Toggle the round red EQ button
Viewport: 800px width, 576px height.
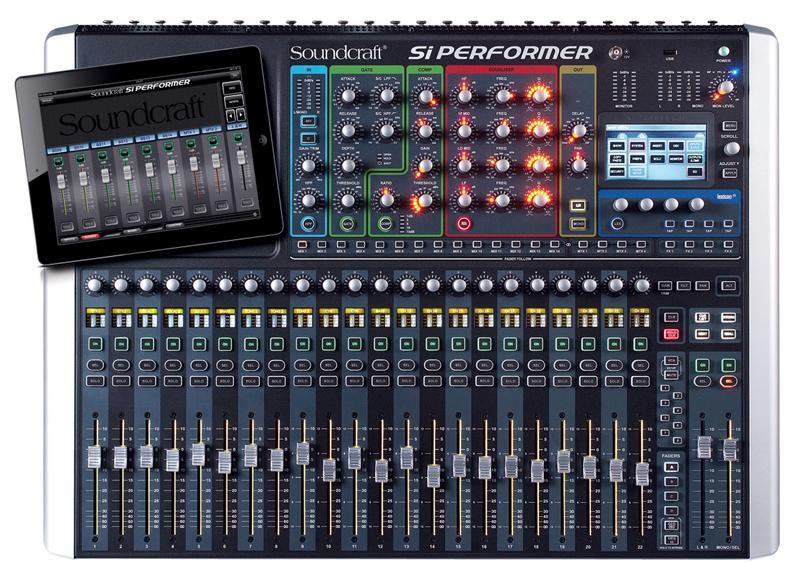[x=464, y=223]
